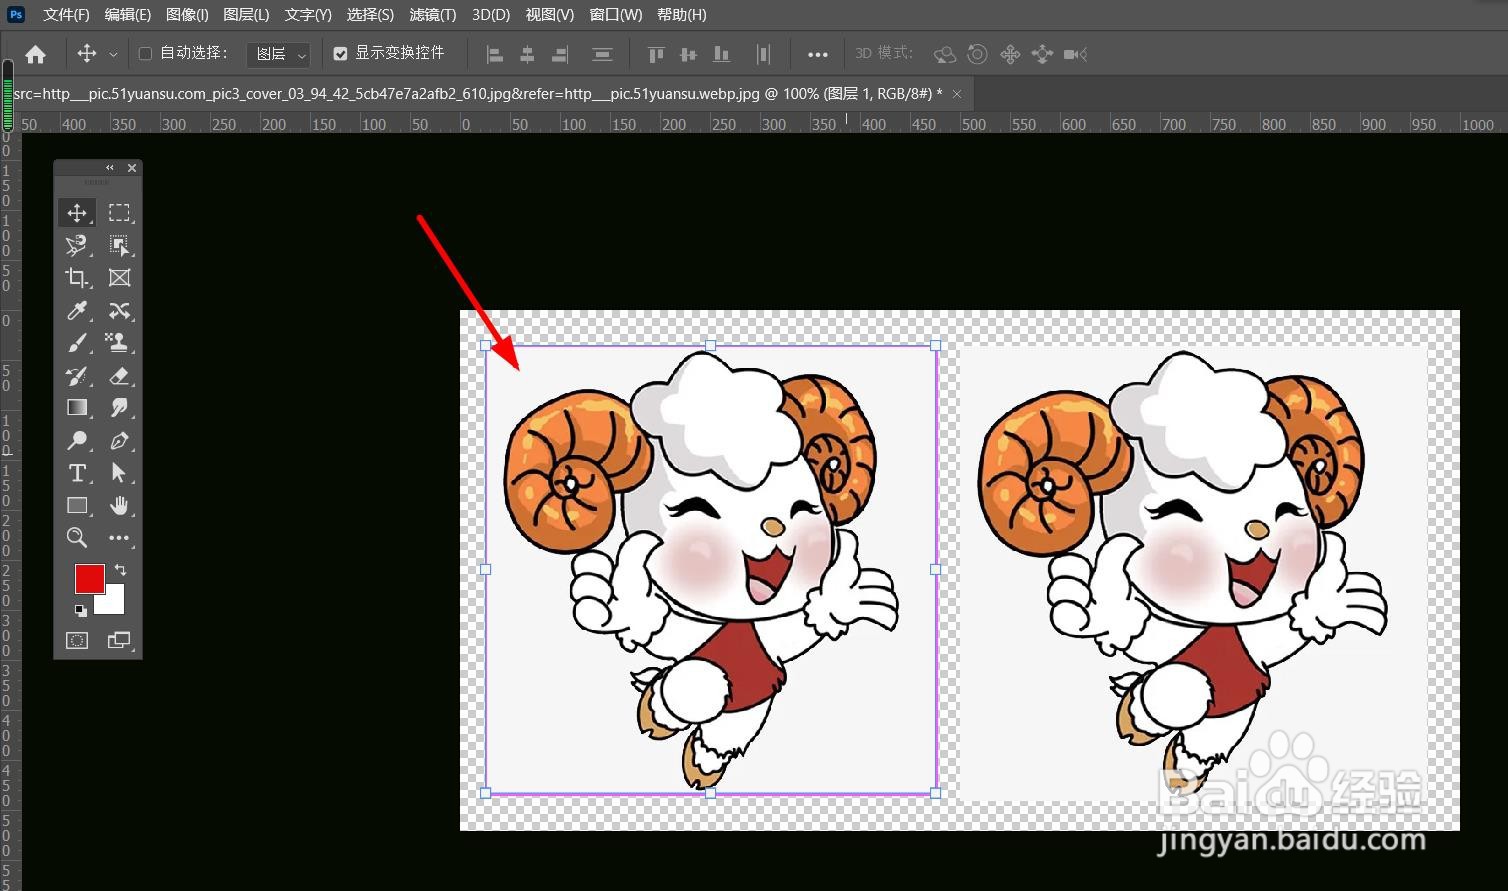Align bottom edges
The image size is (1508, 891).
click(x=721, y=54)
